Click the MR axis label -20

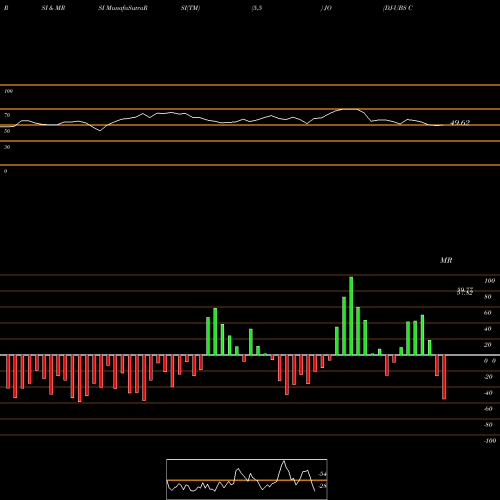point(488,377)
